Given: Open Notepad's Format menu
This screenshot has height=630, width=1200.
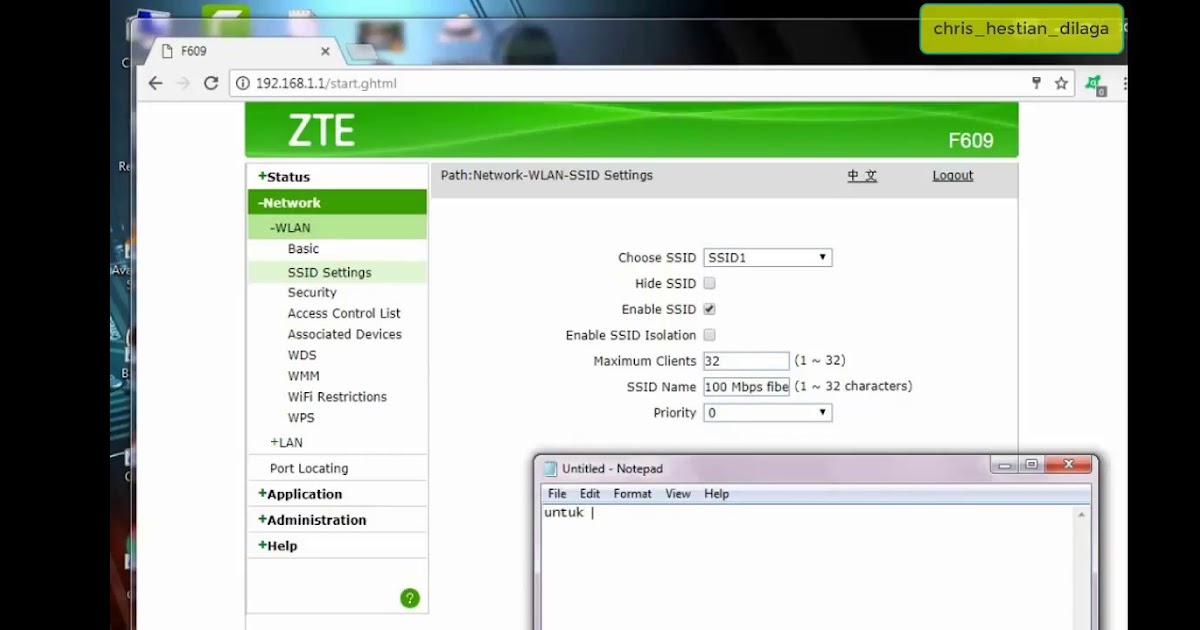Looking at the screenshot, I should tap(632, 494).
